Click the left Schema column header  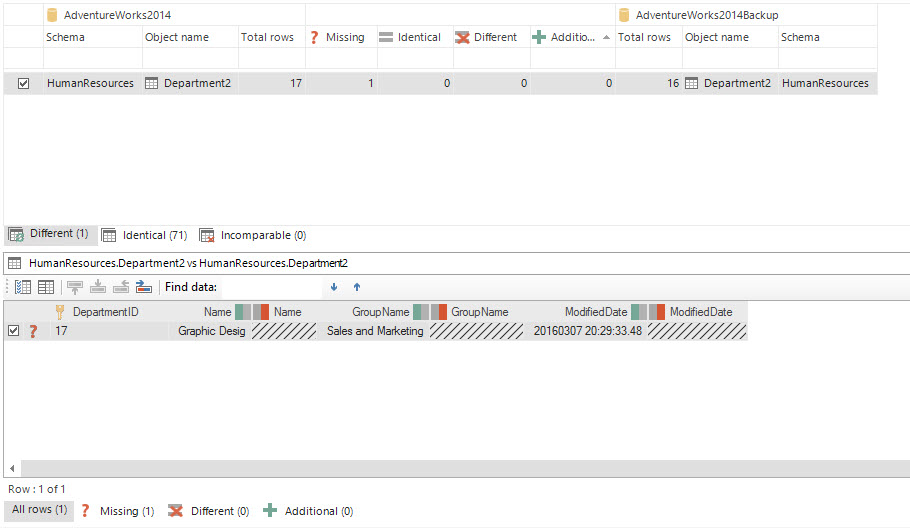point(93,37)
